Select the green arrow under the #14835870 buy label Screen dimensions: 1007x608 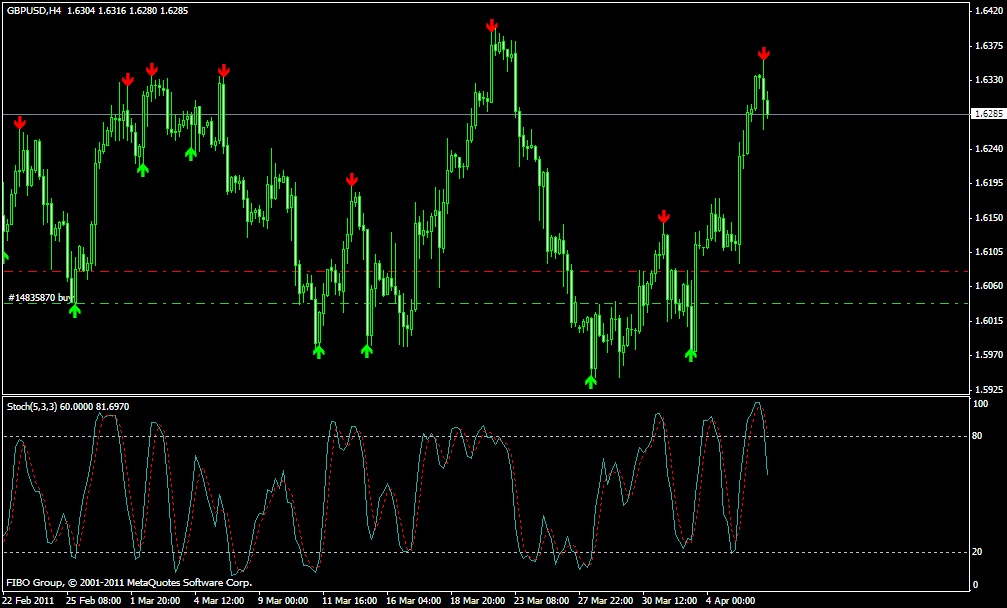pyautogui.click(x=74, y=311)
